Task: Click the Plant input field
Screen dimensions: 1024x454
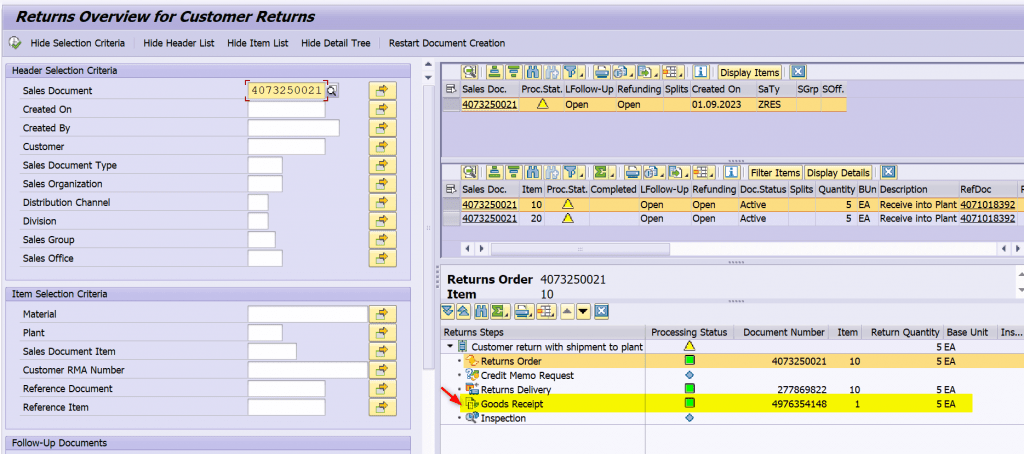Action: pos(265,332)
